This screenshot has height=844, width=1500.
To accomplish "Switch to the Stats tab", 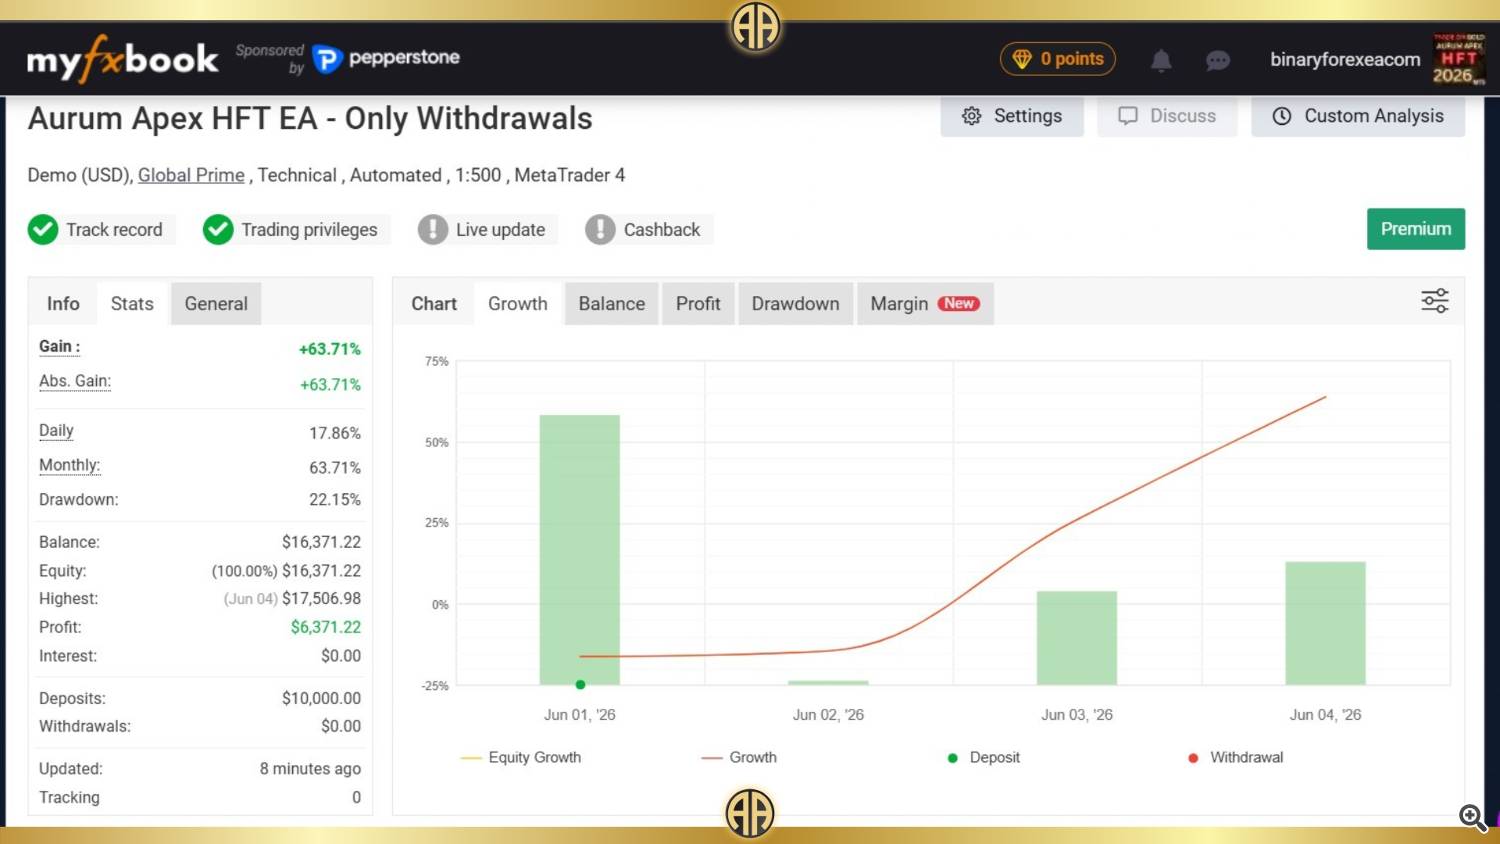I will 132,304.
